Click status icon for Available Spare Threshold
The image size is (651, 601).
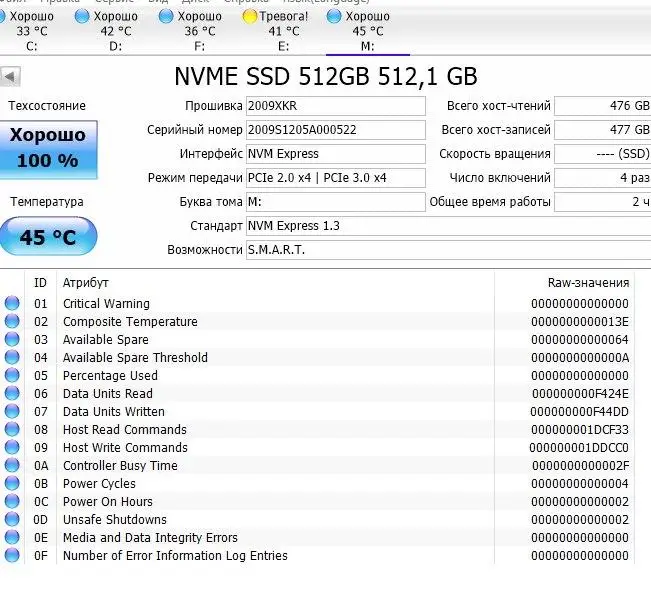(x=12, y=357)
